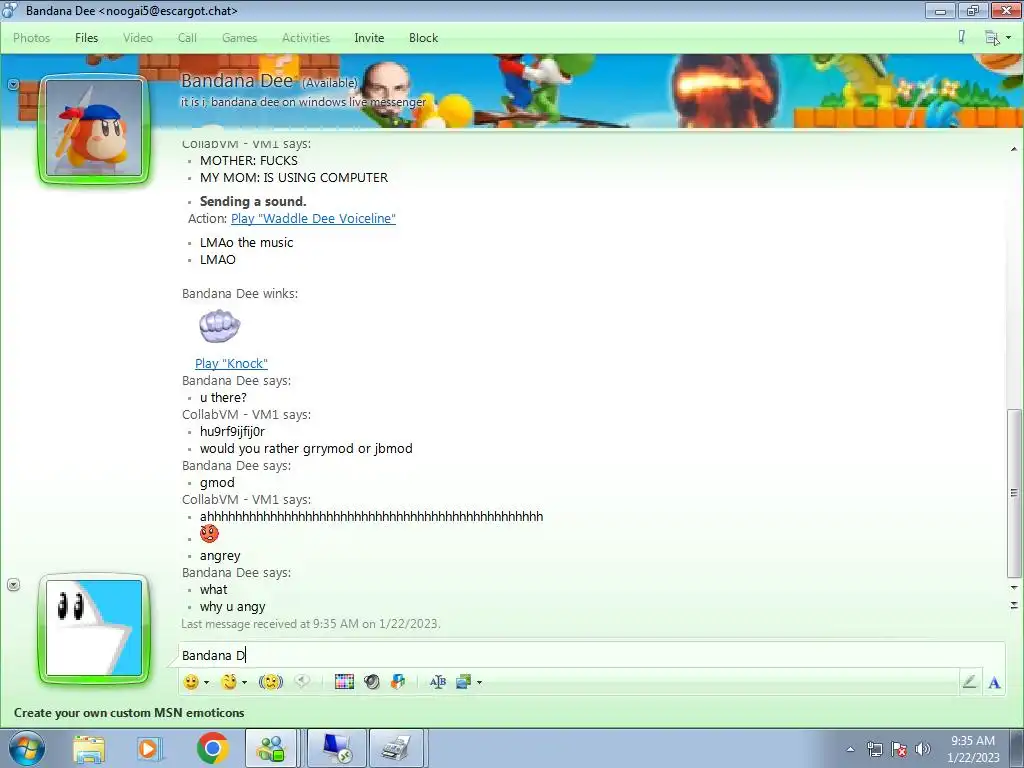Click the scene color paintbrush icon
This screenshot has height=768, width=1024.
tap(961, 37)
